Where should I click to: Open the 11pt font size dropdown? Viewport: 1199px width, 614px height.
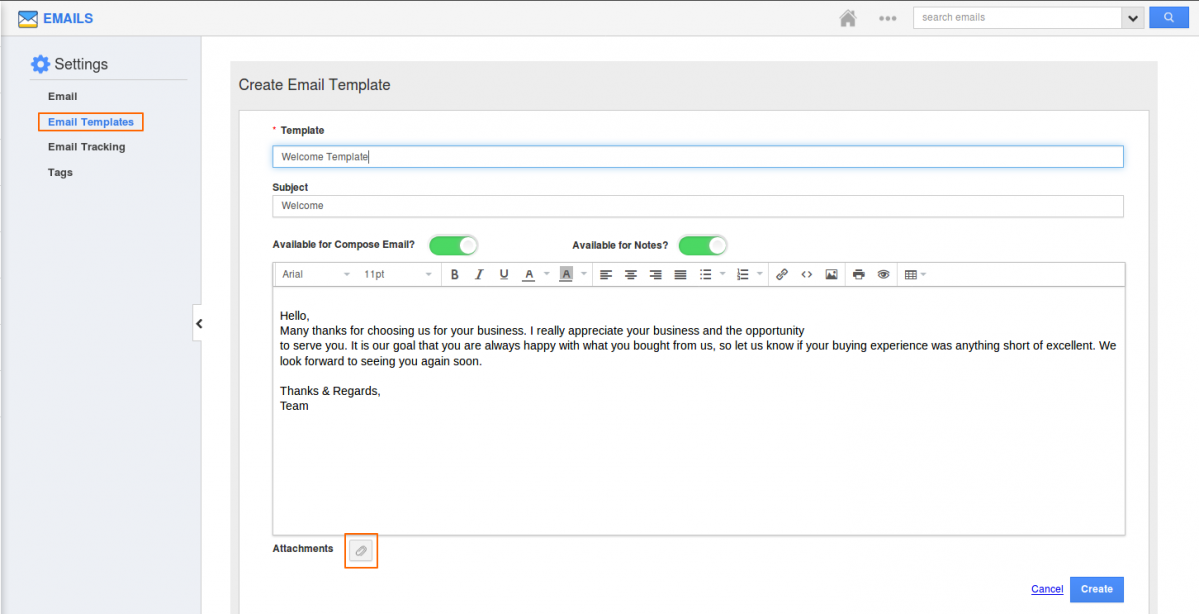click(x=398, y=274)
